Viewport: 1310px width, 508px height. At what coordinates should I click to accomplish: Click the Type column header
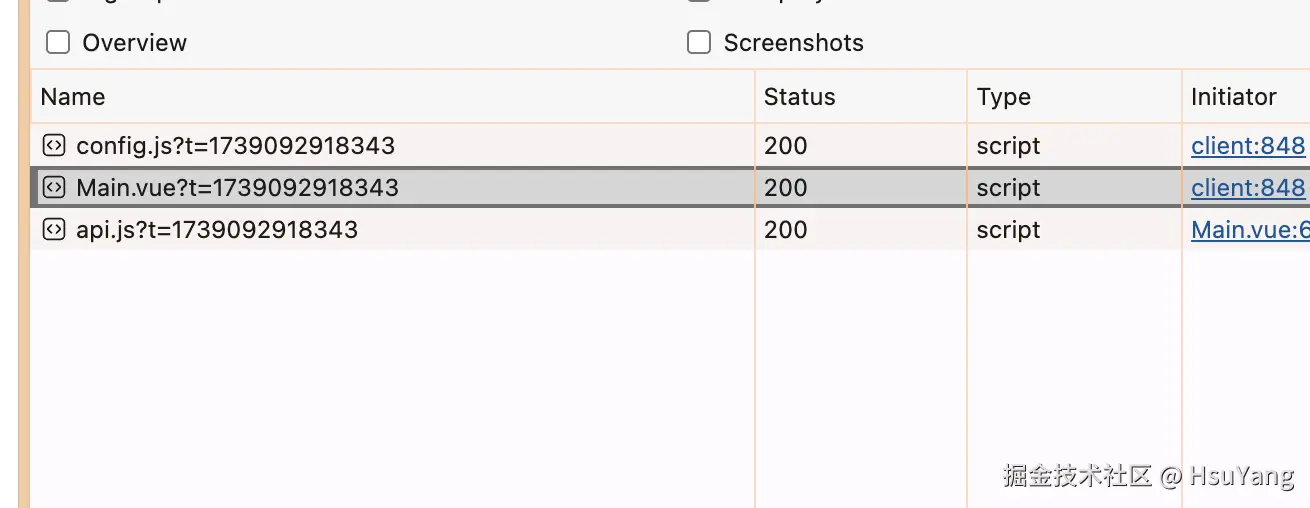click(x=1003, y=97)
